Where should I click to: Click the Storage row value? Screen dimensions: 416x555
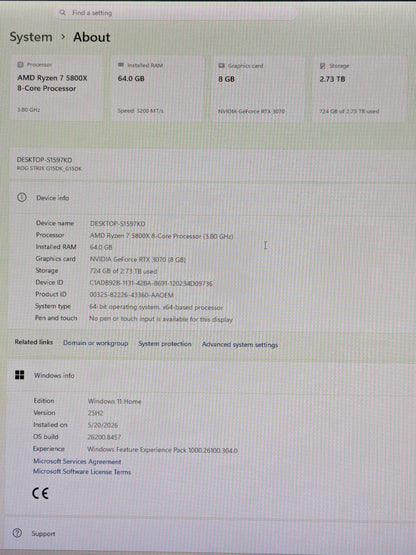(x=123, y=271)
